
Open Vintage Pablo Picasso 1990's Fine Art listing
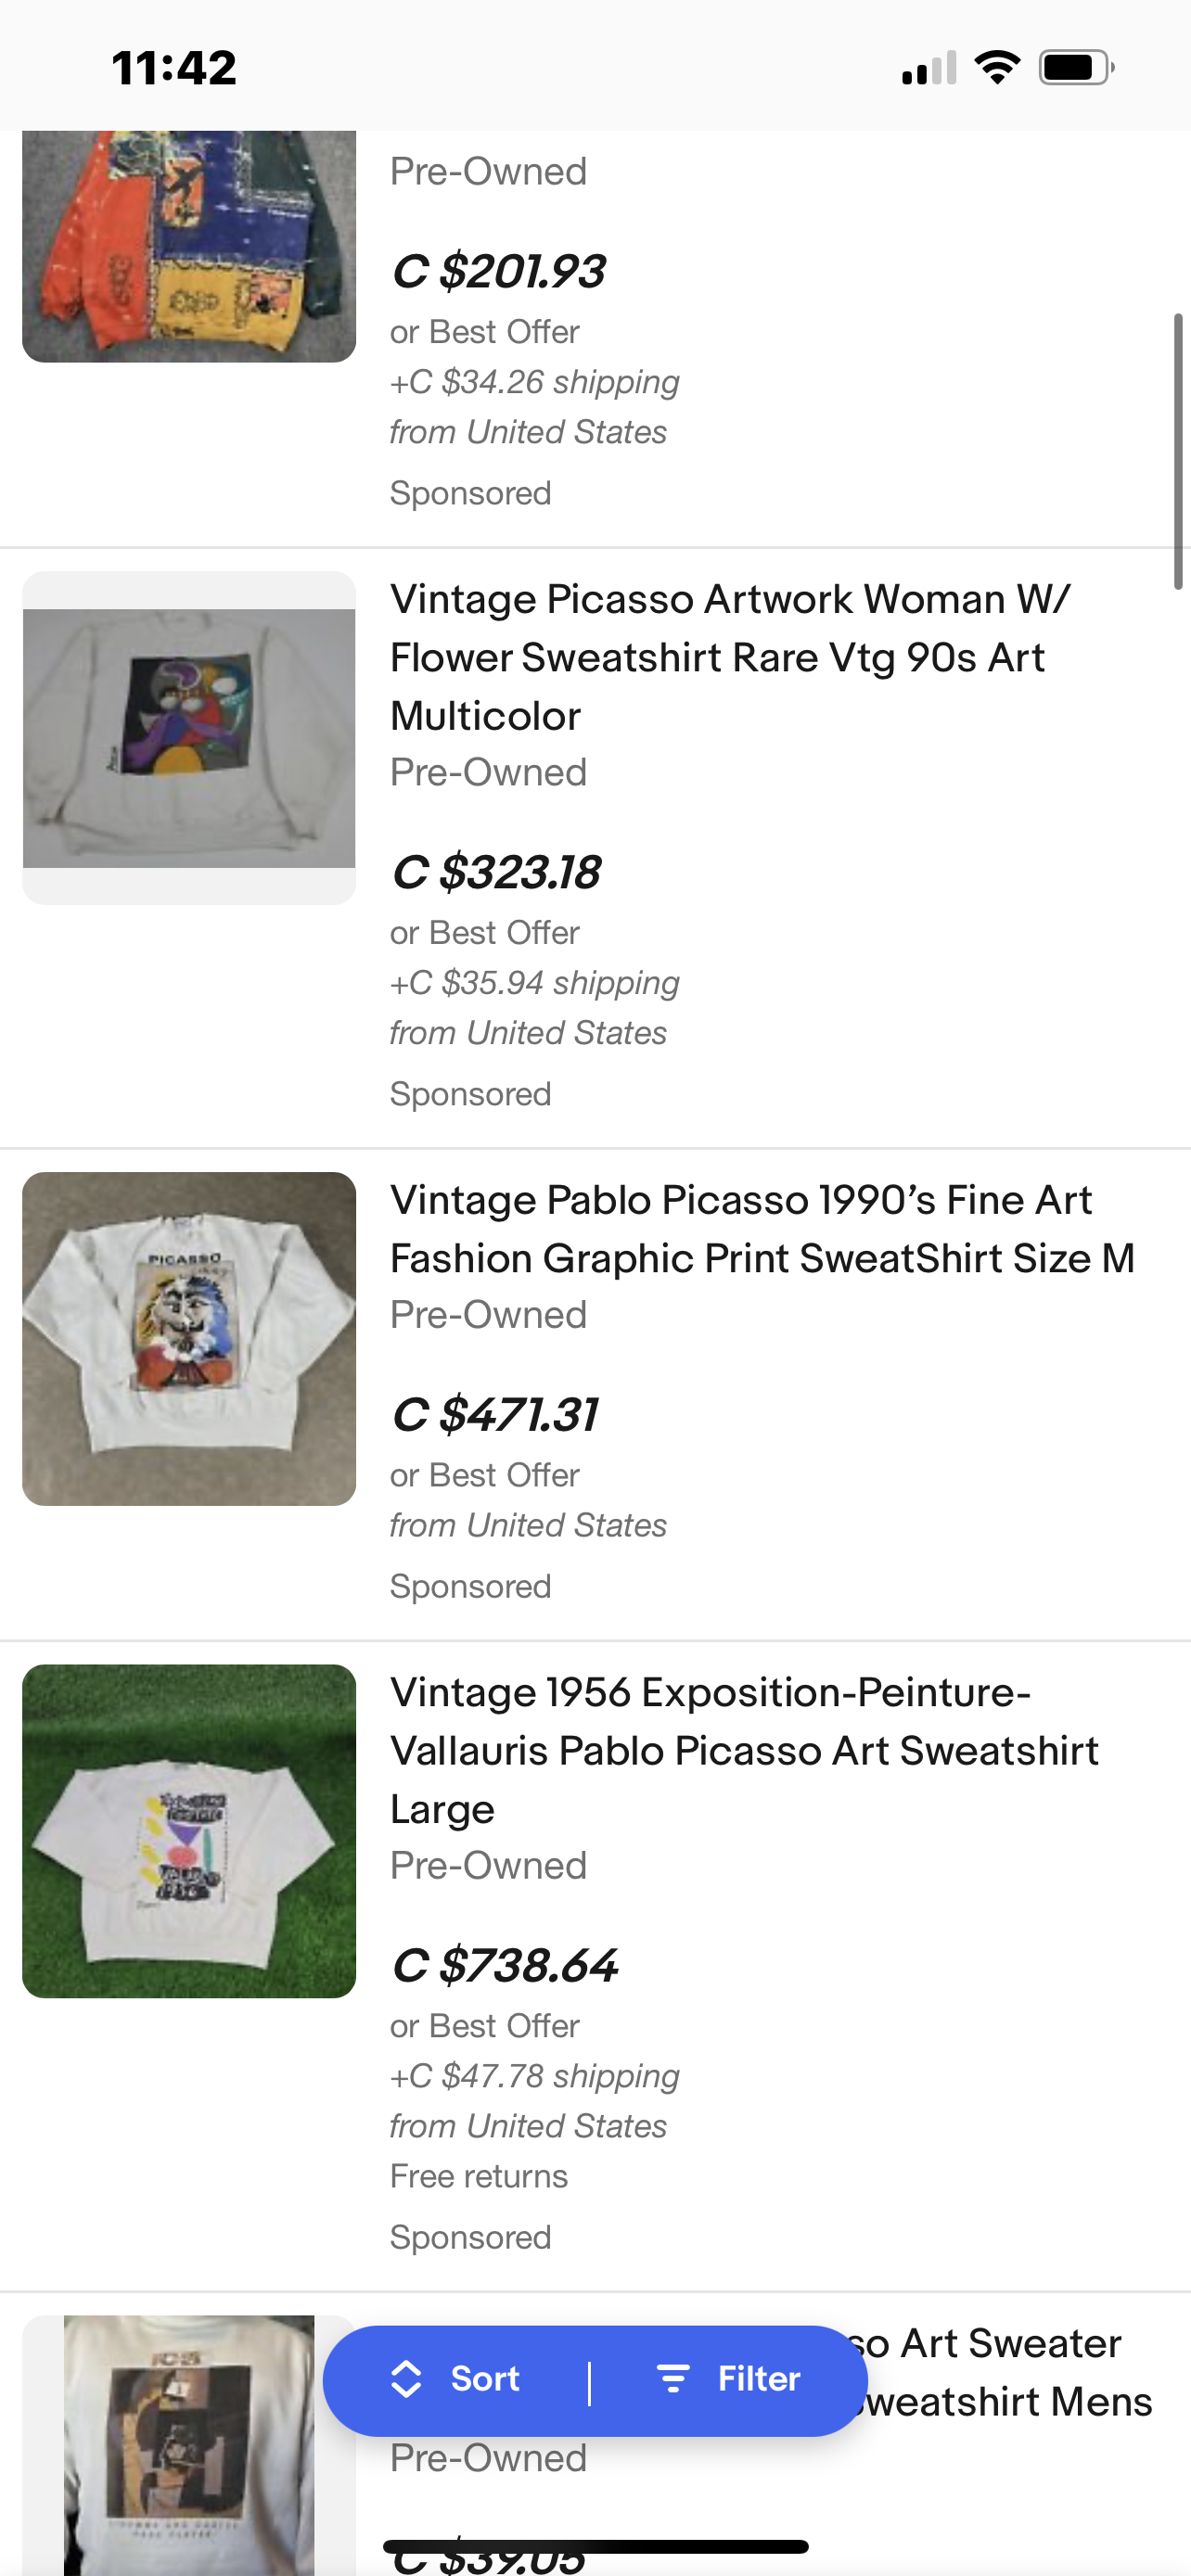[762, 1228]
